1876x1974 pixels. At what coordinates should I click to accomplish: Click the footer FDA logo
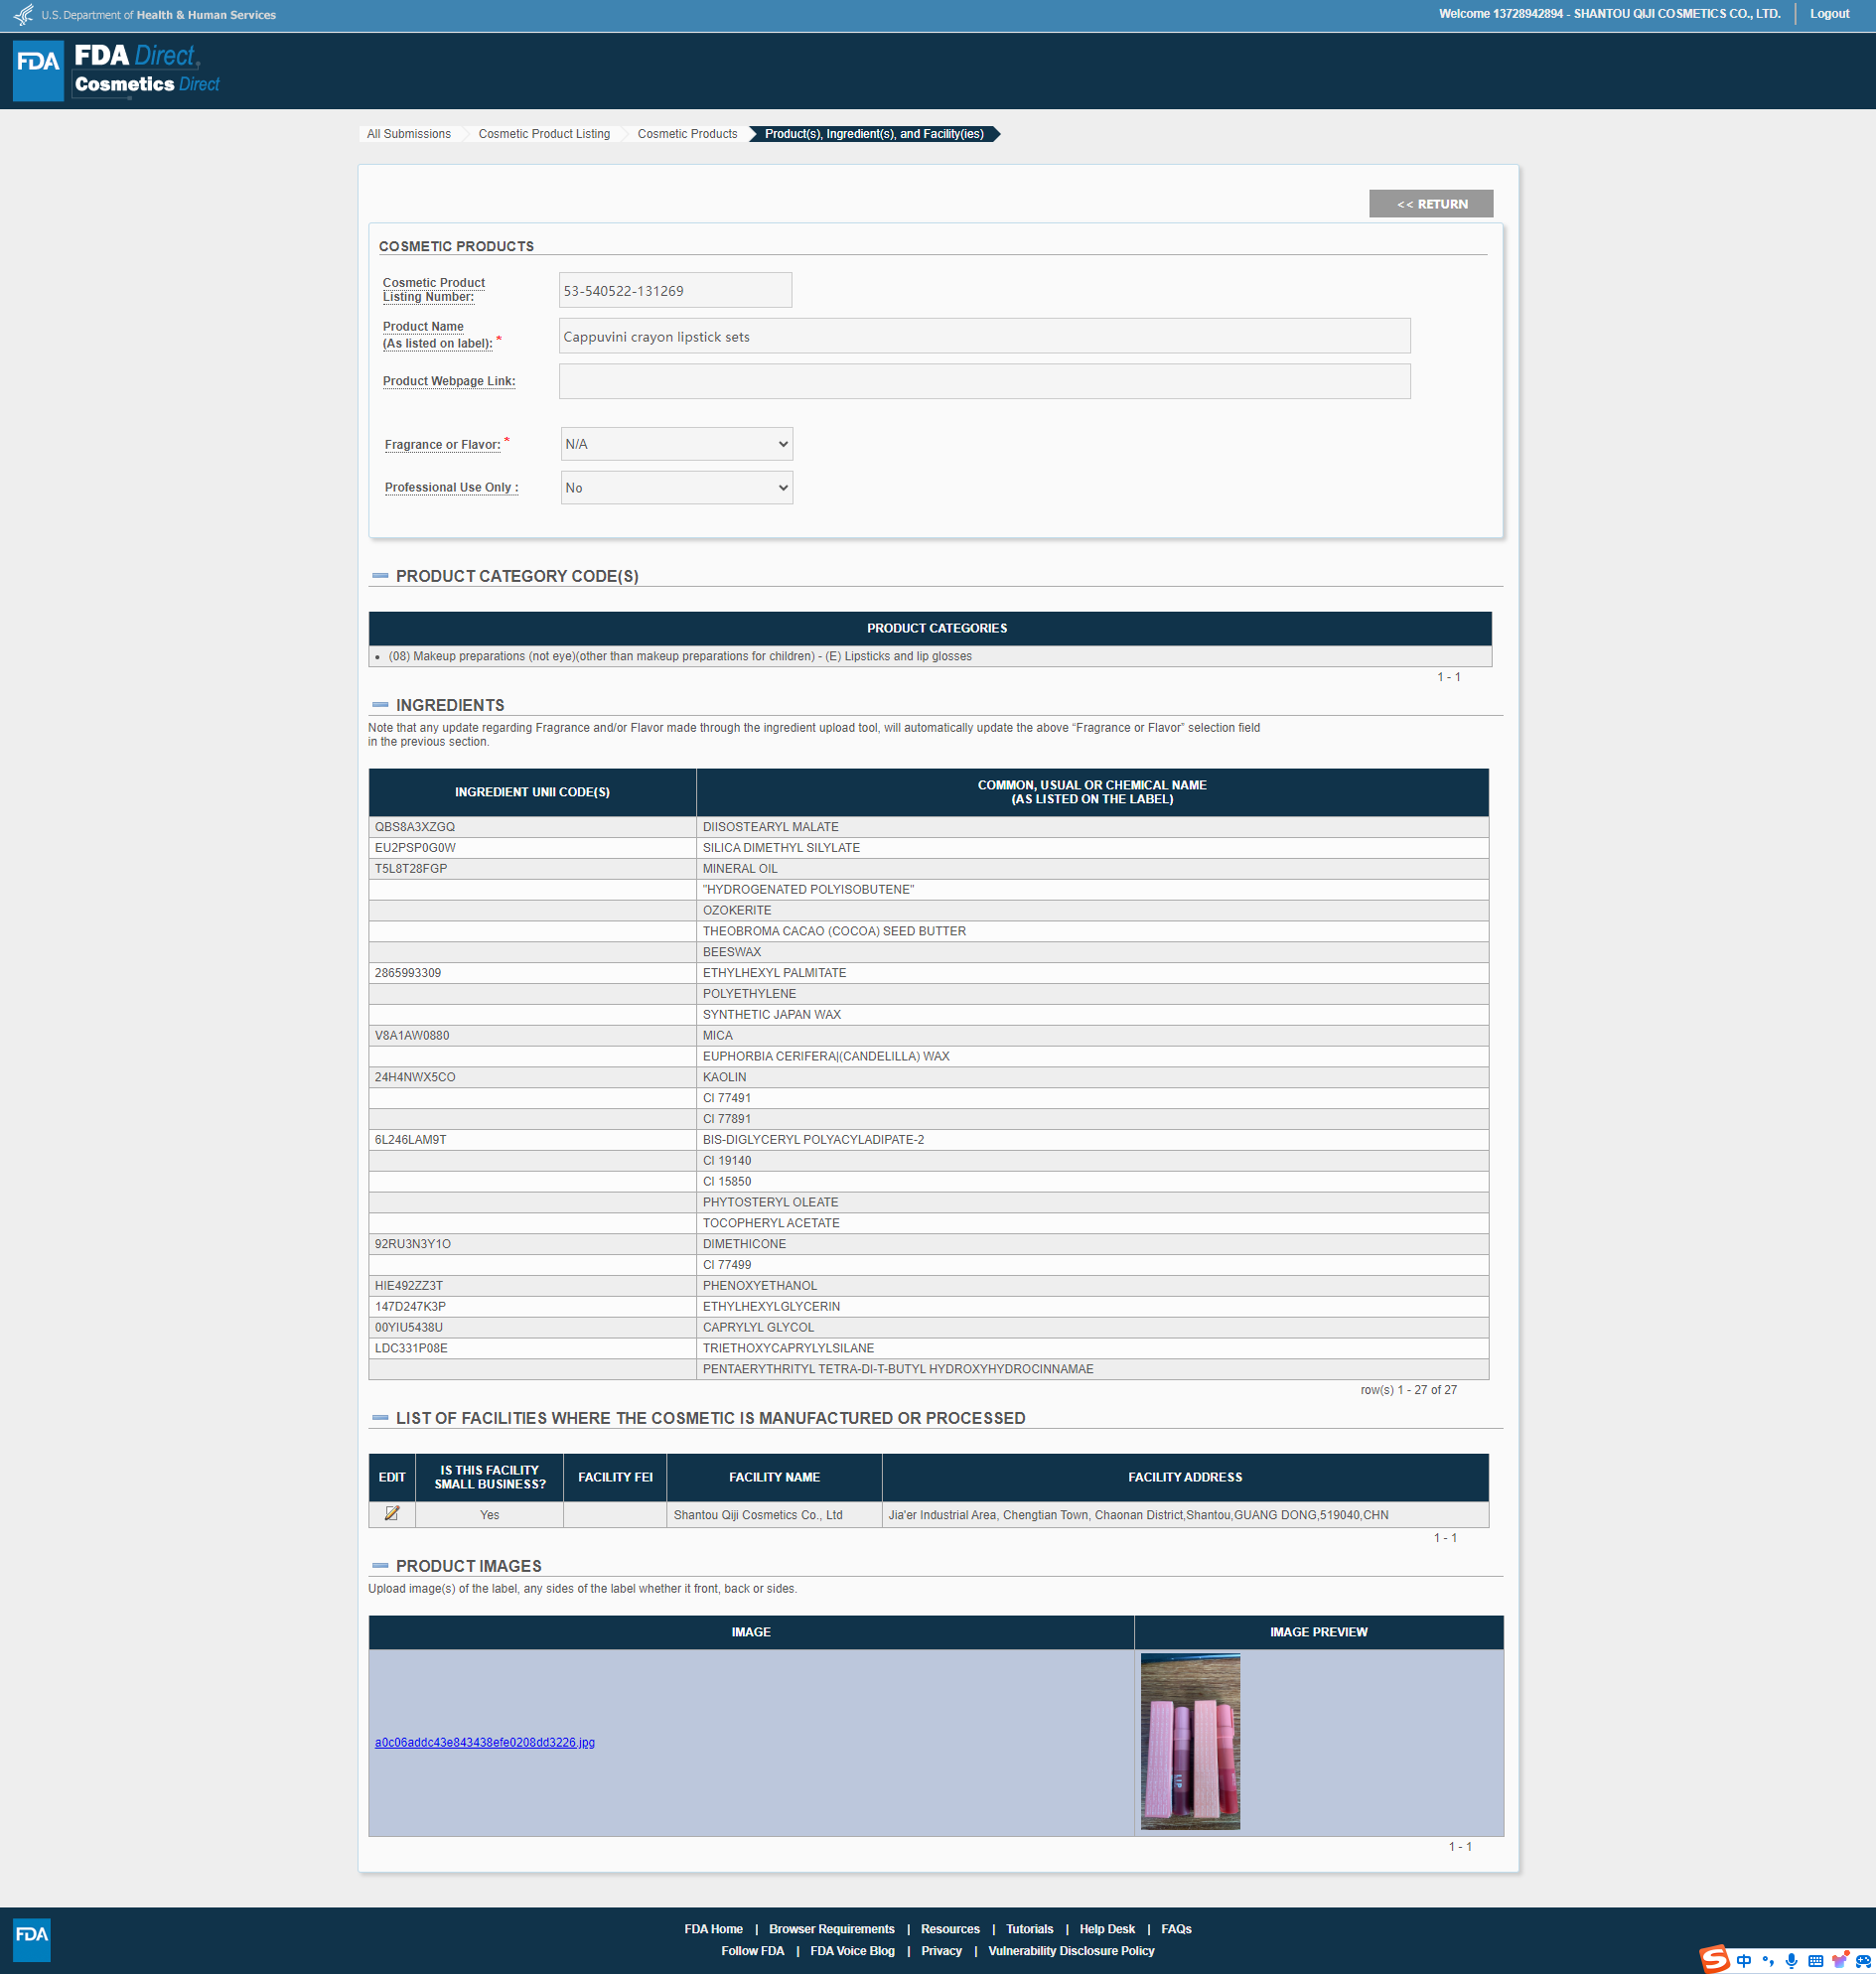coord(31,1939)
